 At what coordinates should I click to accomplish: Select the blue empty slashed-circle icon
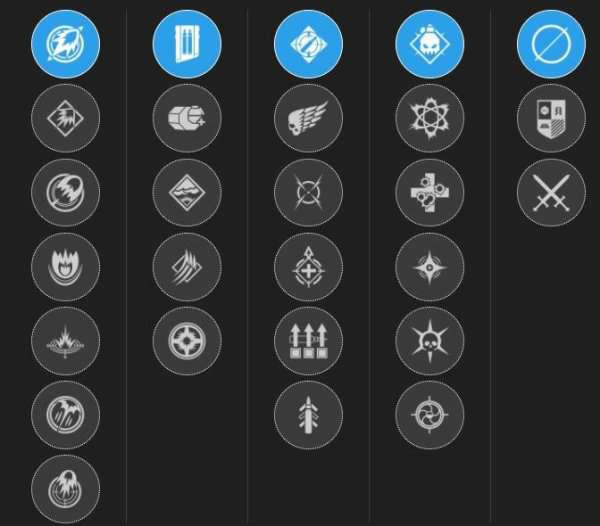(551, 44)
